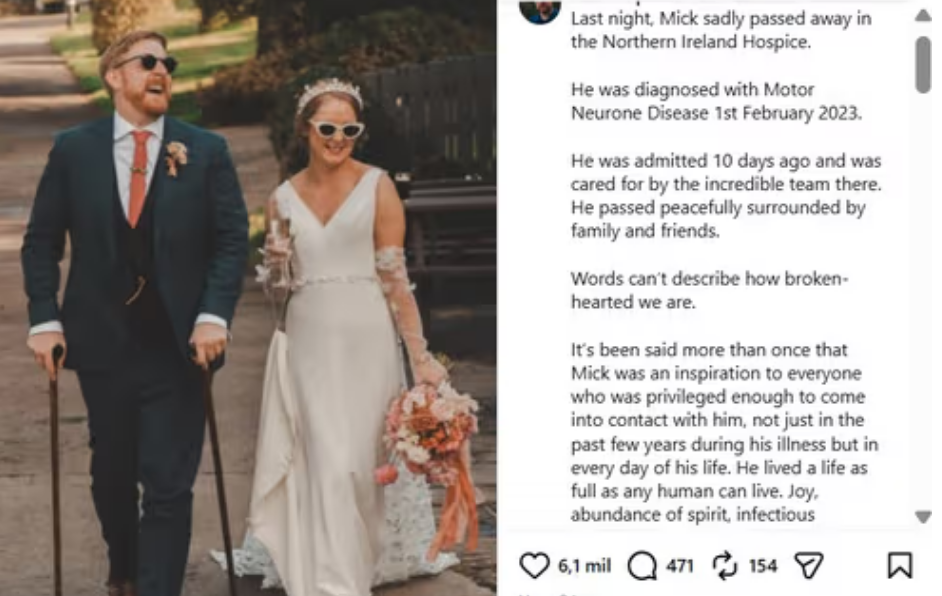942x596 pixels.
Task: Share the post with the paper plane icon
Action: coord(808,566)
